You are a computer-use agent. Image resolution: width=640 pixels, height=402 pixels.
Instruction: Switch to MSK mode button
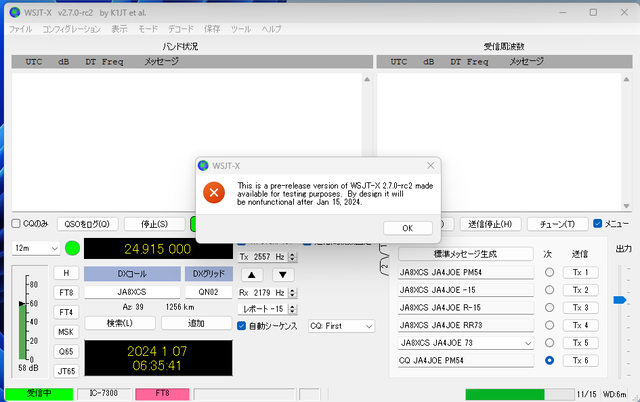click(x=66, y=332)
